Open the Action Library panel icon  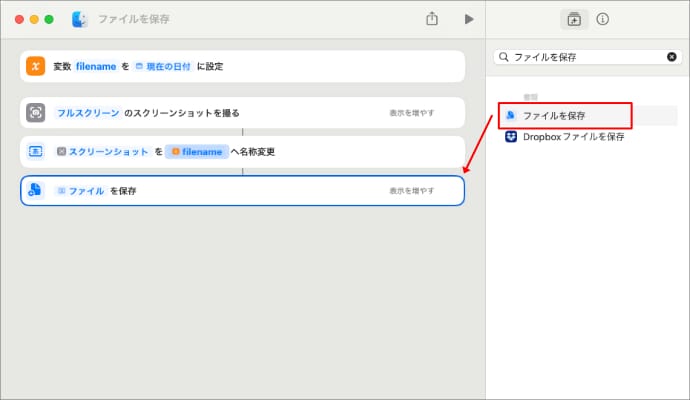click(574, 19)
